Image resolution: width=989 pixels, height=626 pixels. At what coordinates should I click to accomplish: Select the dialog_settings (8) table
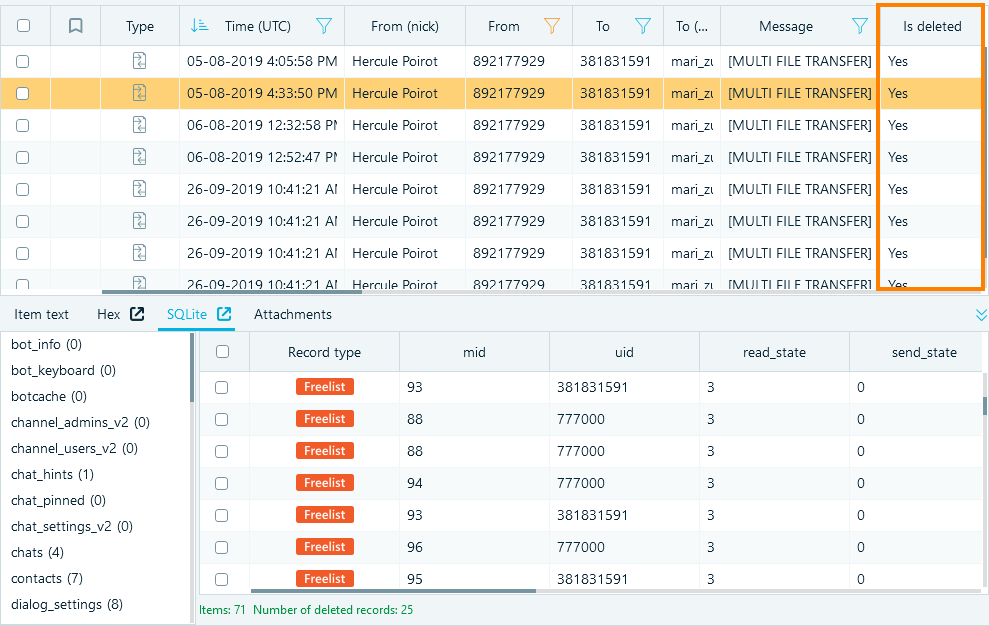pyautogui.click(x=67, y=605)
